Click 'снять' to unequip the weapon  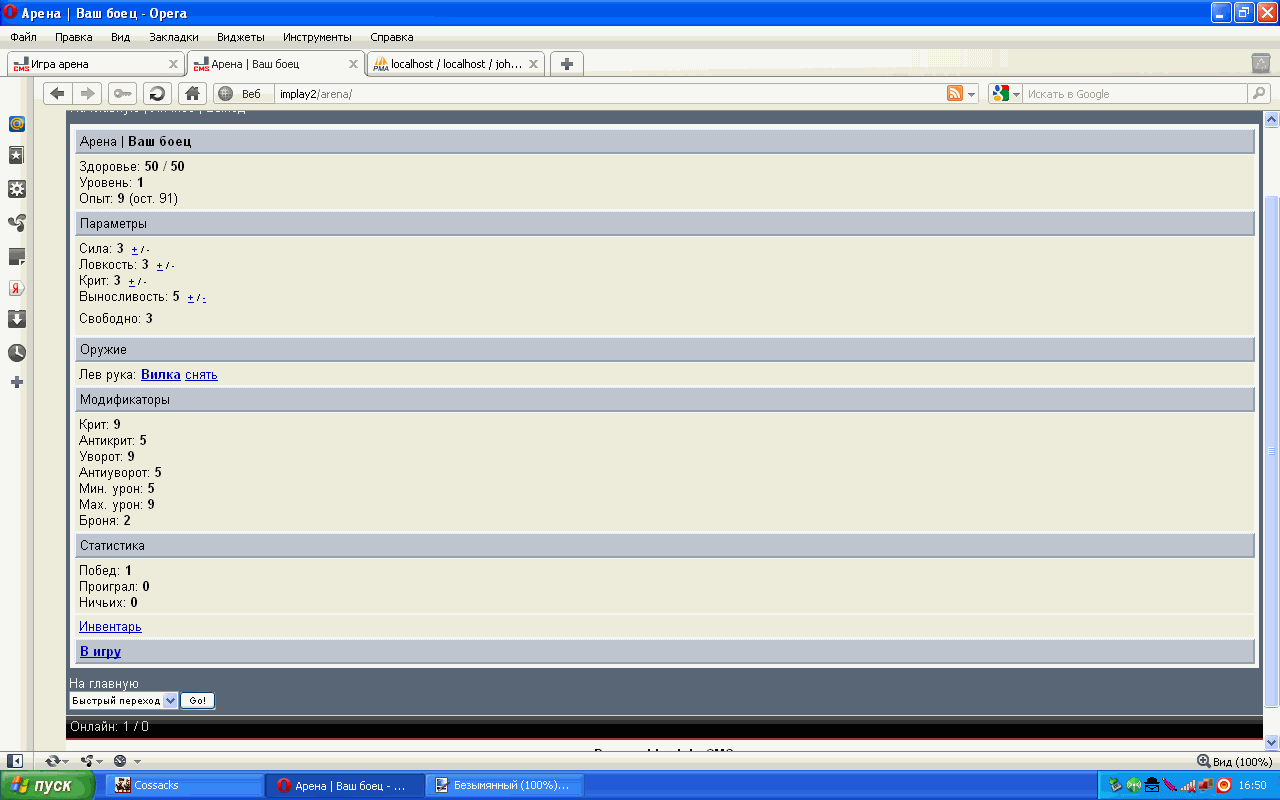[201, 375]
